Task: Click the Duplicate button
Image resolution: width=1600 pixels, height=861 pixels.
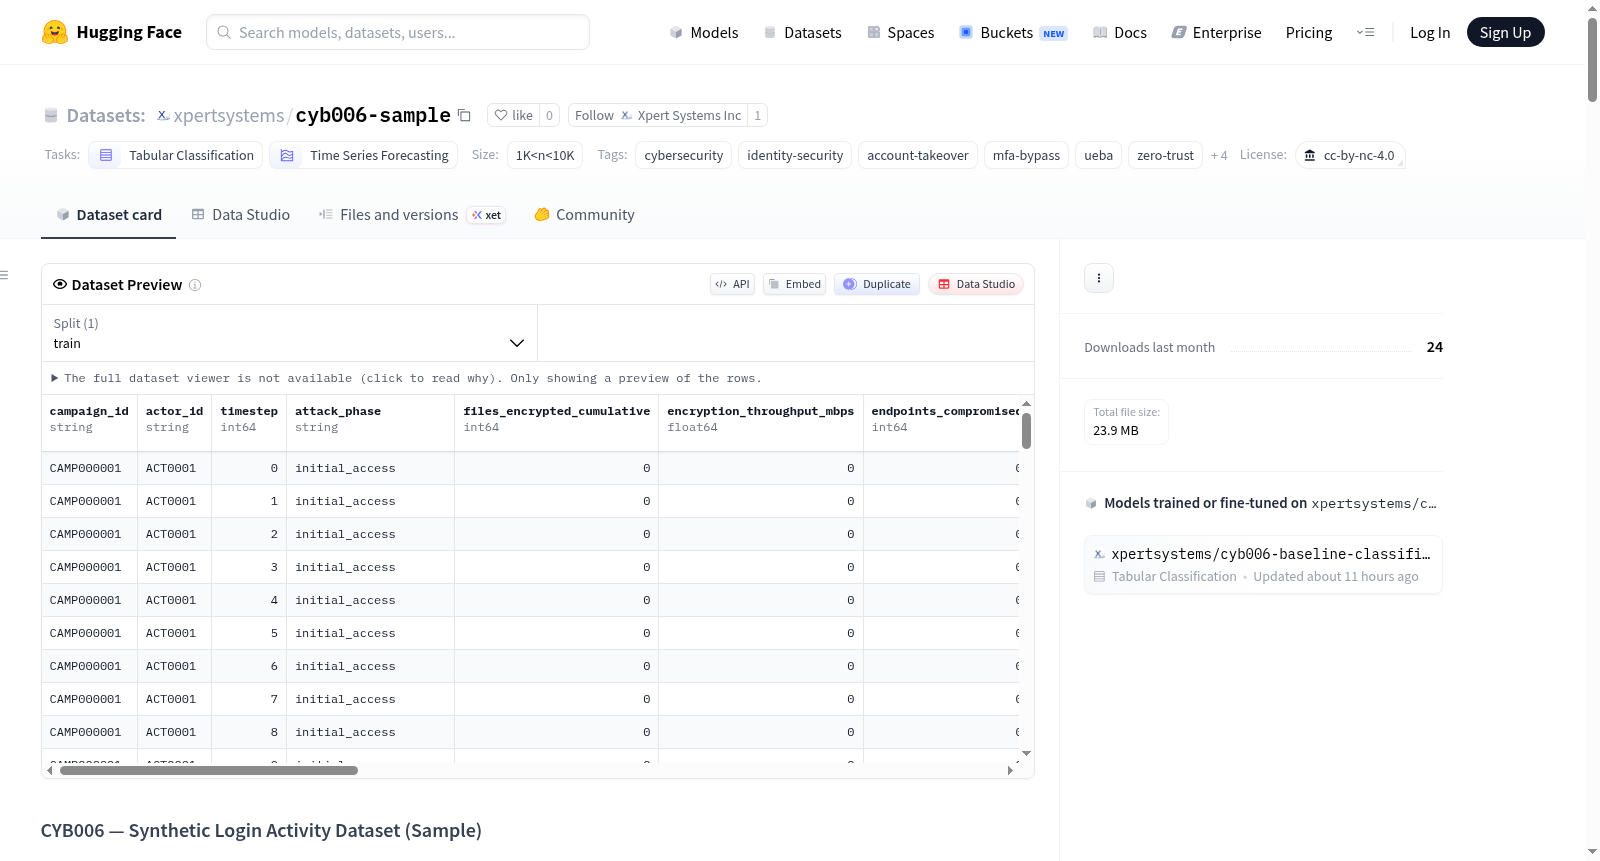Action: coord(877,284)
